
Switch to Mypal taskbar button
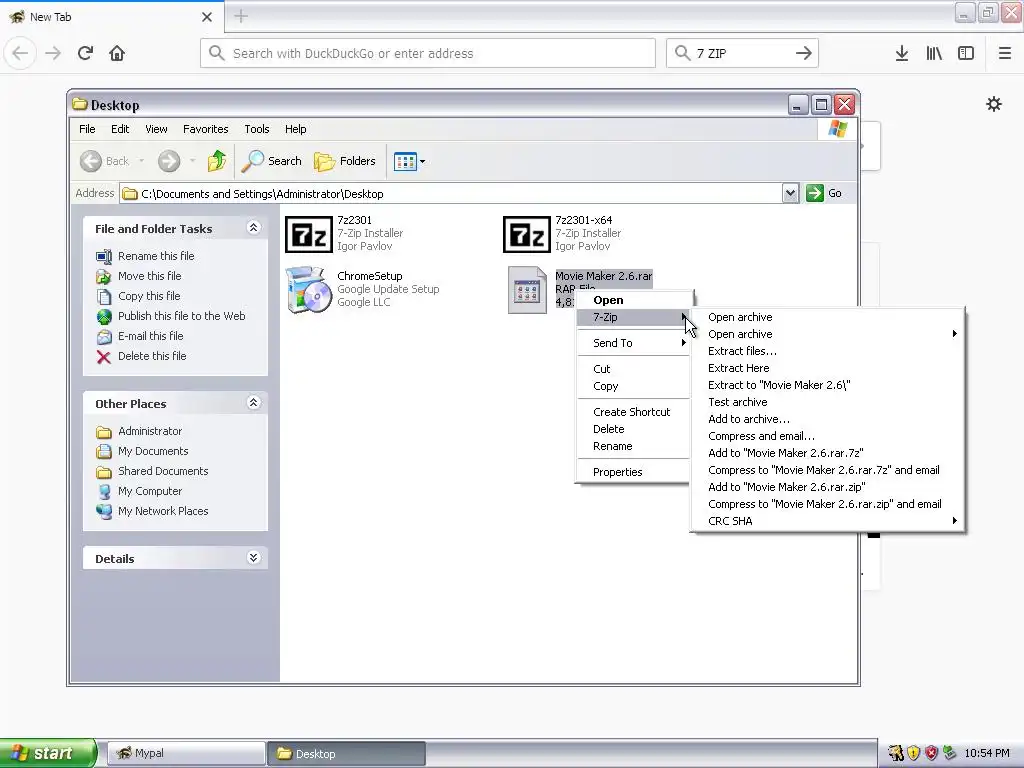[185, 753]
